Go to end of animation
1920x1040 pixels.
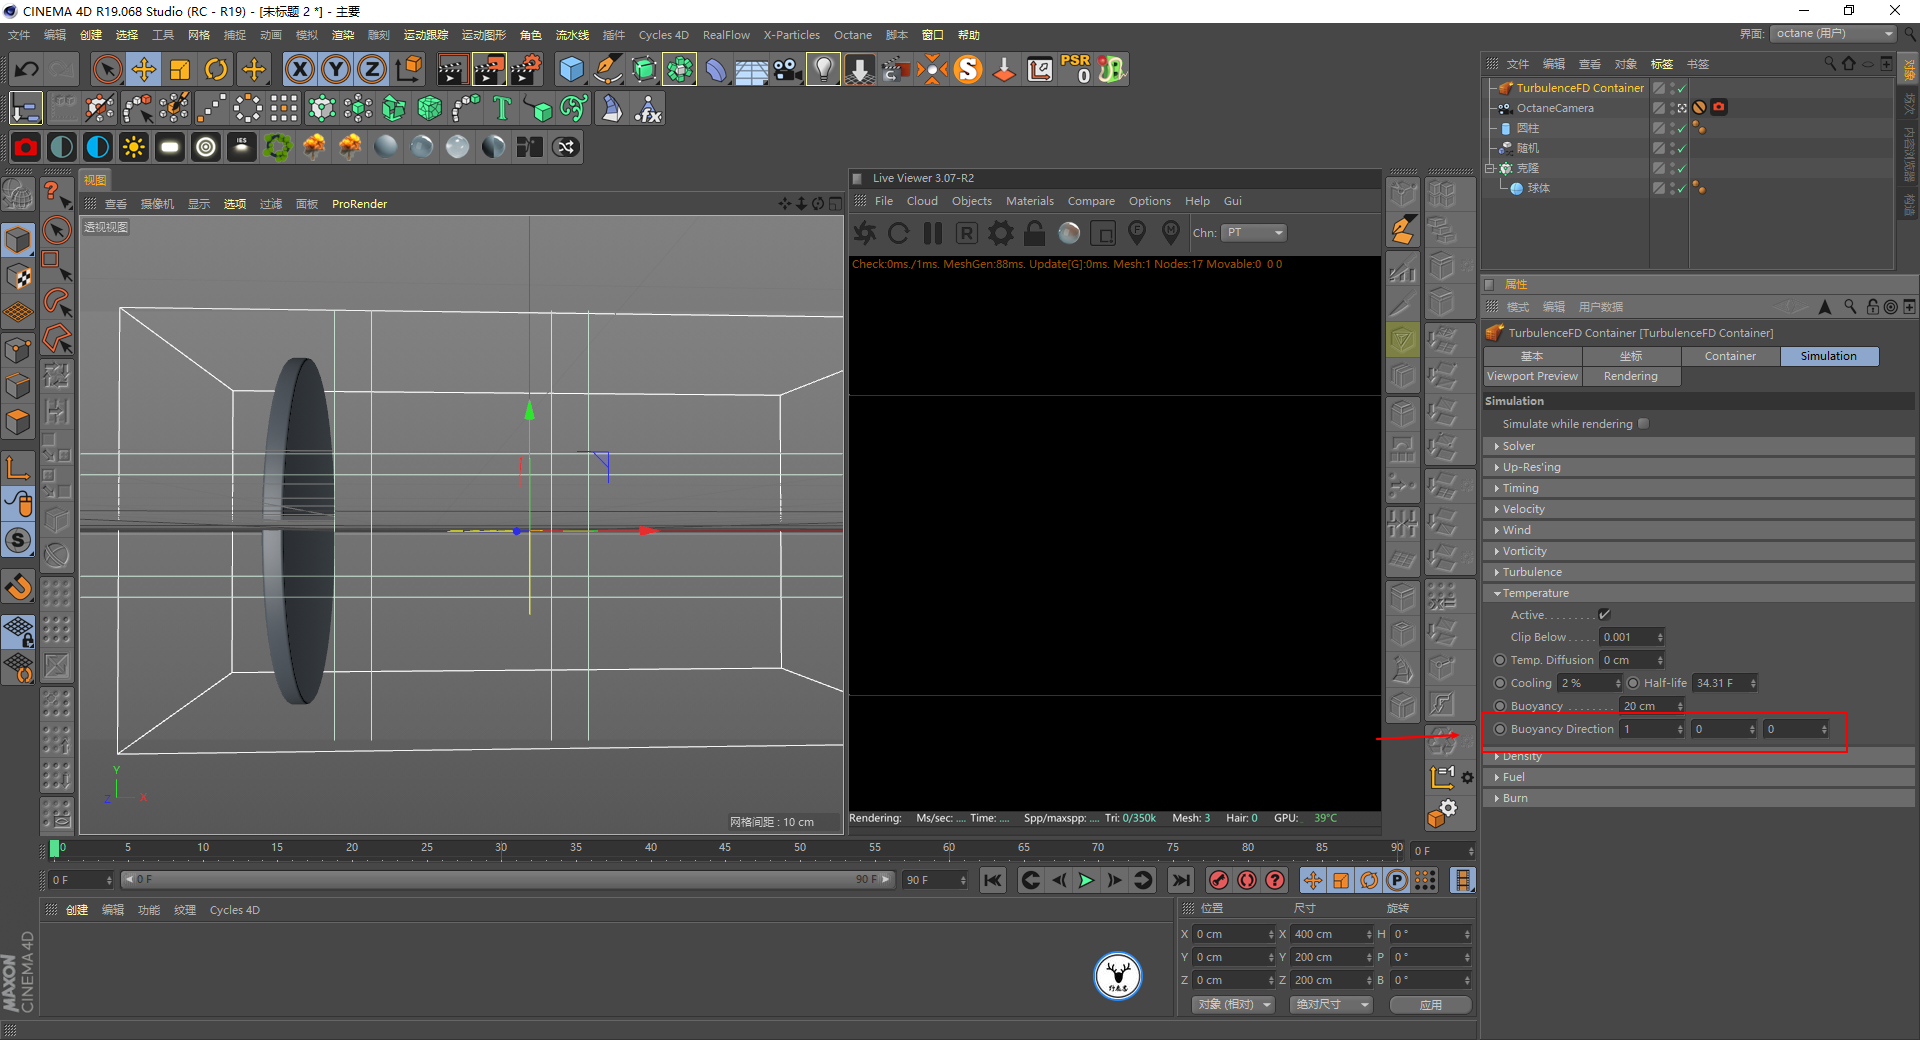(1181, 880)
